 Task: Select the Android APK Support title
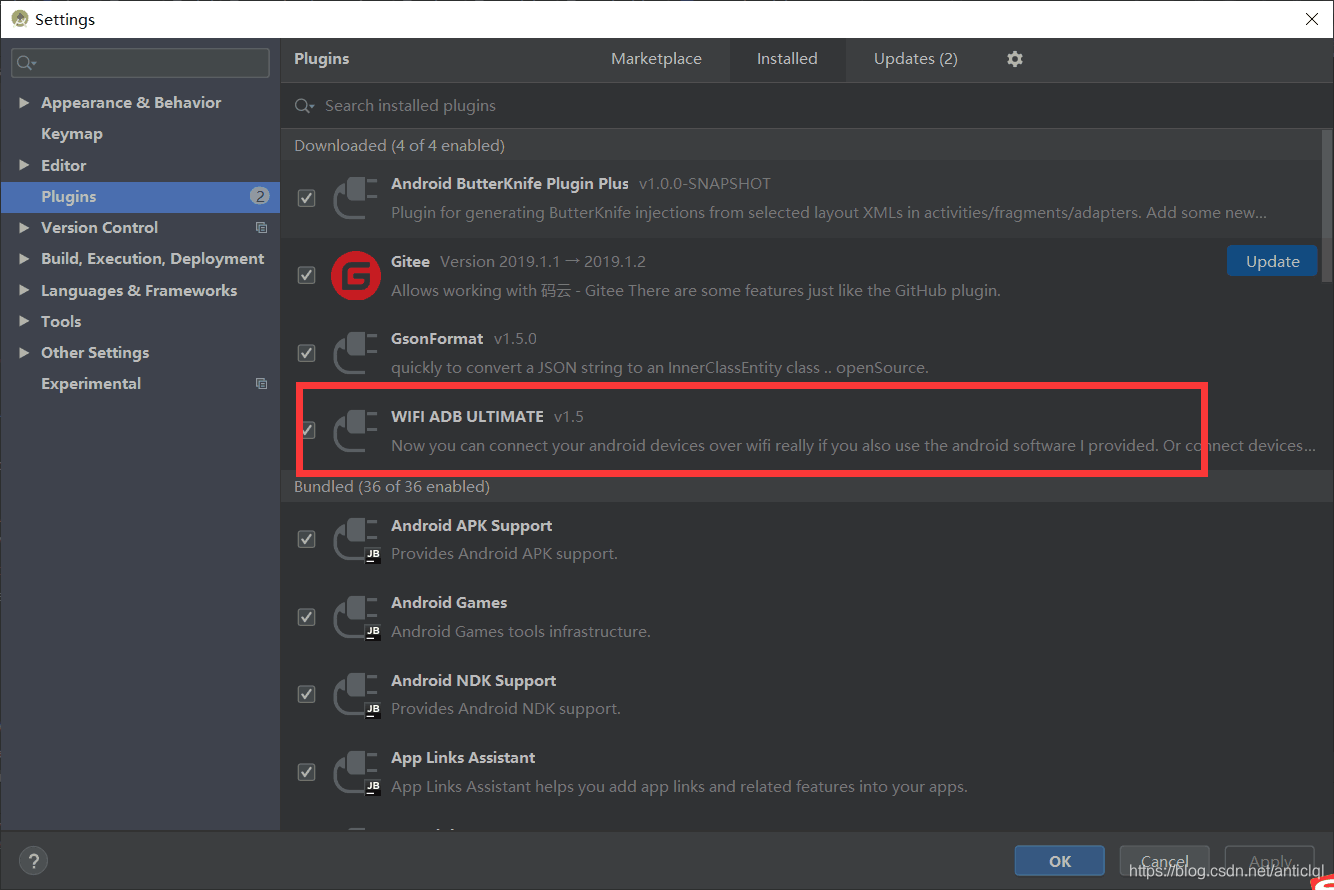click(x=472, y=526)
